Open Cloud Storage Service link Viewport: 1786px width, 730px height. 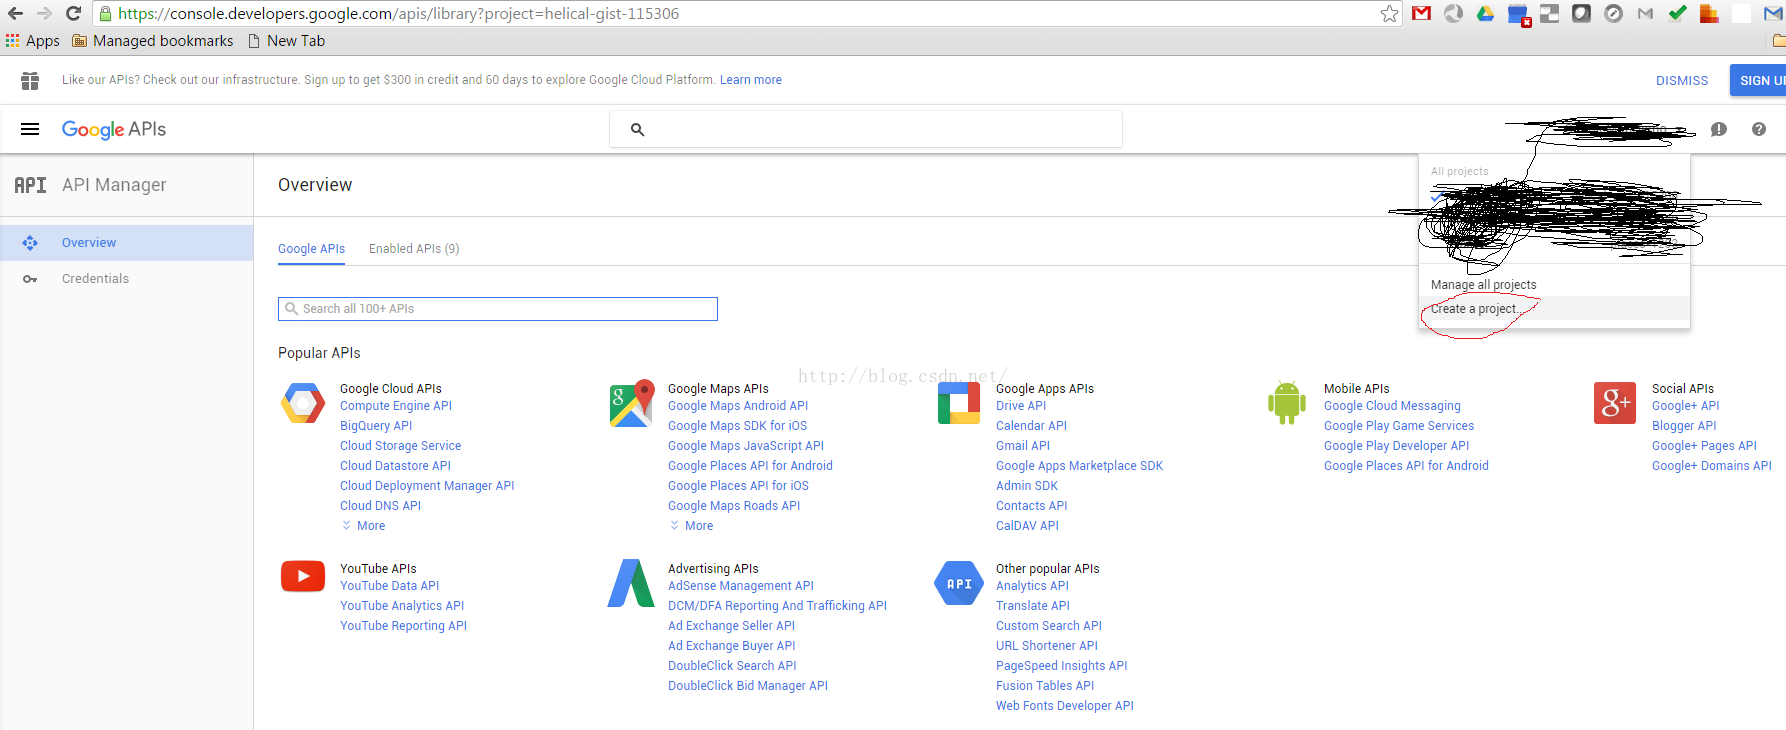[x=401, y=446]
